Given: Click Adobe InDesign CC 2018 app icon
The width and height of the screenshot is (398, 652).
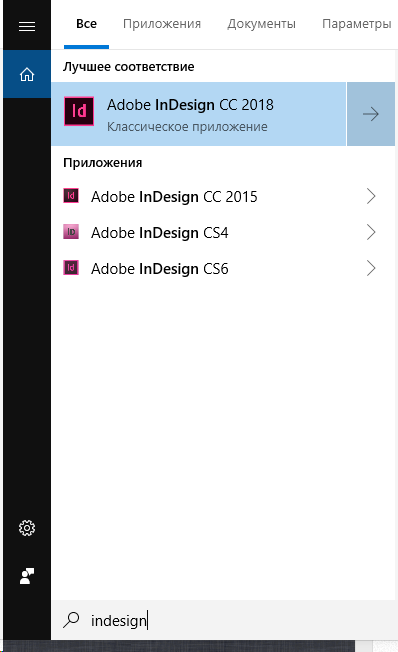Looking at the screenshot, I should pos(79,111).
